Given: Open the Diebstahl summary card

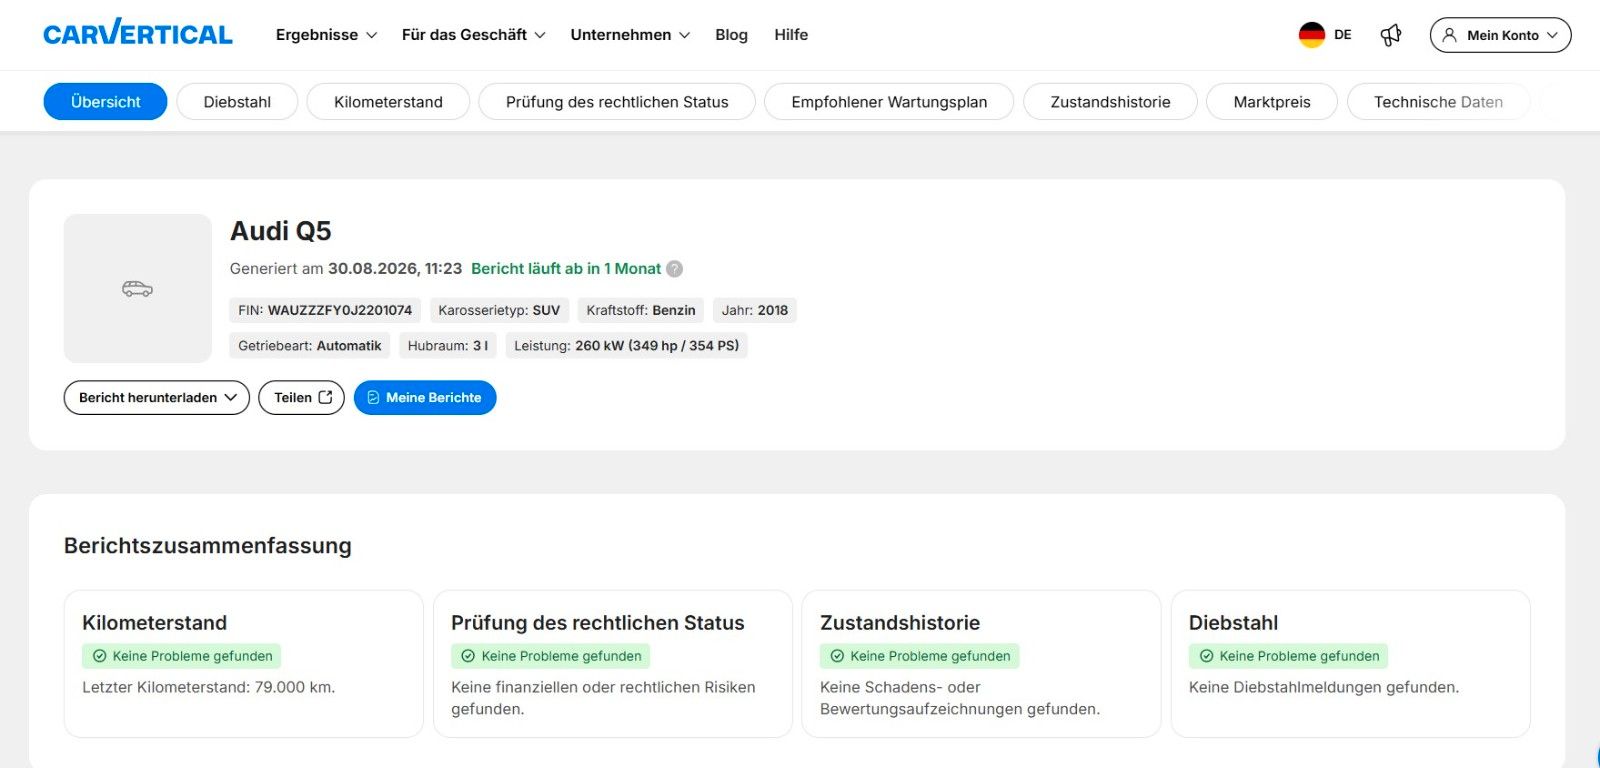Looking at the screenshot, I should (x=1350, y=664).
